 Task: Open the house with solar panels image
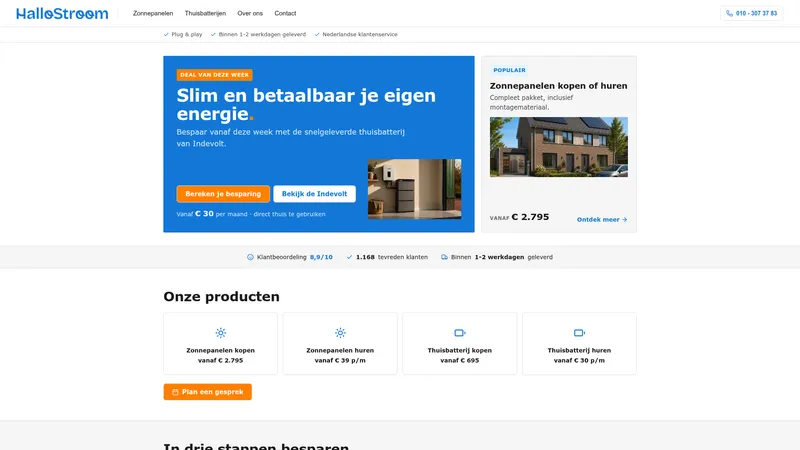pyautogui.click(x=559, y=147)
